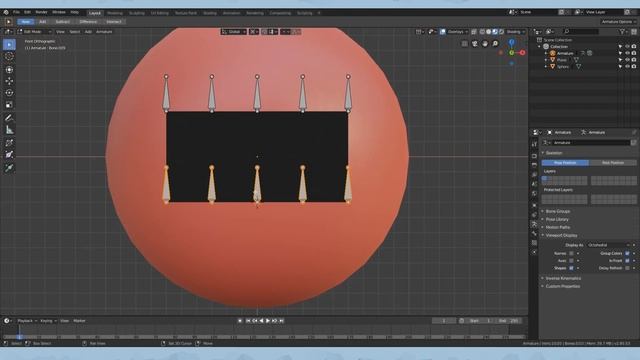Open the Armature menu in viewport header
Screen dimensions: 640x360
pyautogui.click(x=104, y=31)
